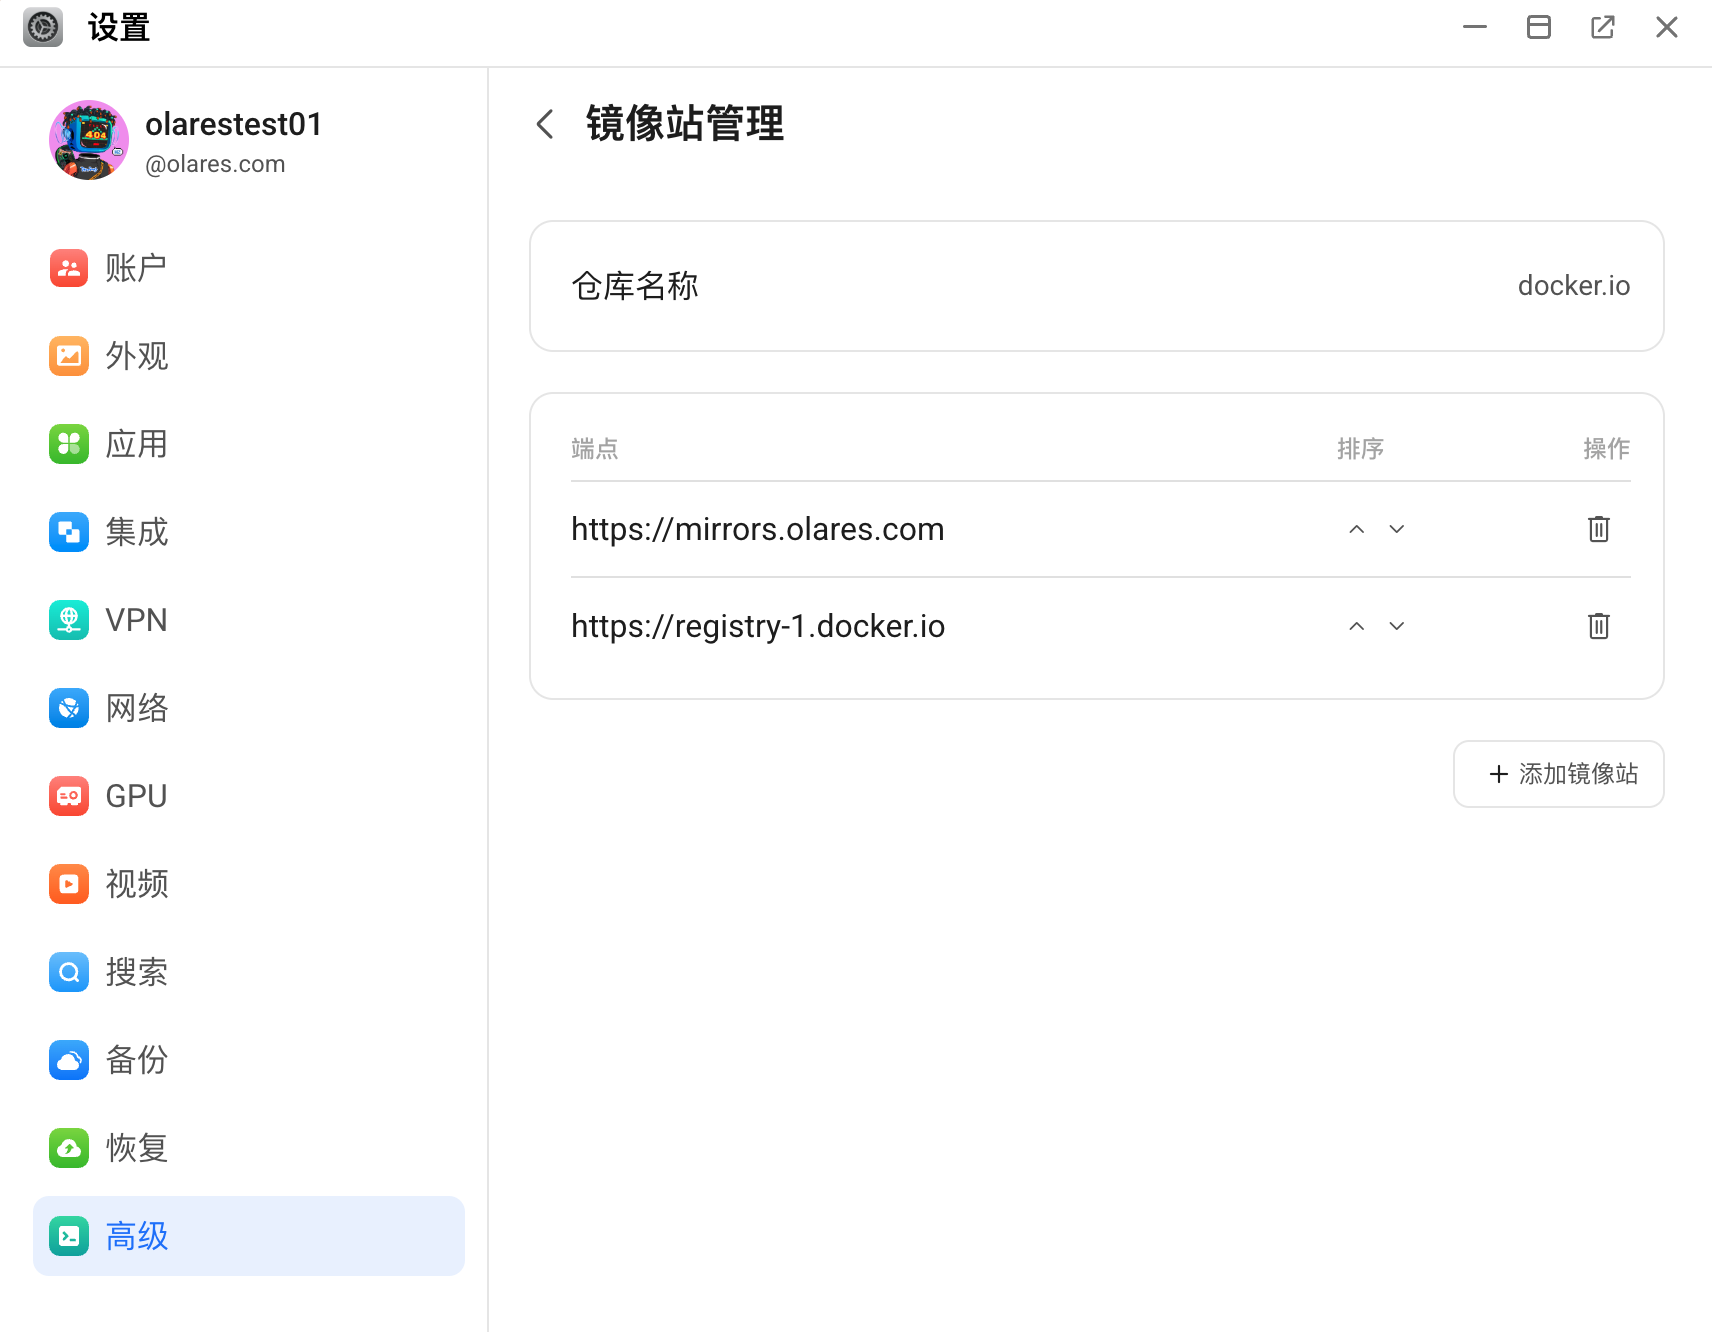Click the olarestest01 profile avatar

[89, 140]
